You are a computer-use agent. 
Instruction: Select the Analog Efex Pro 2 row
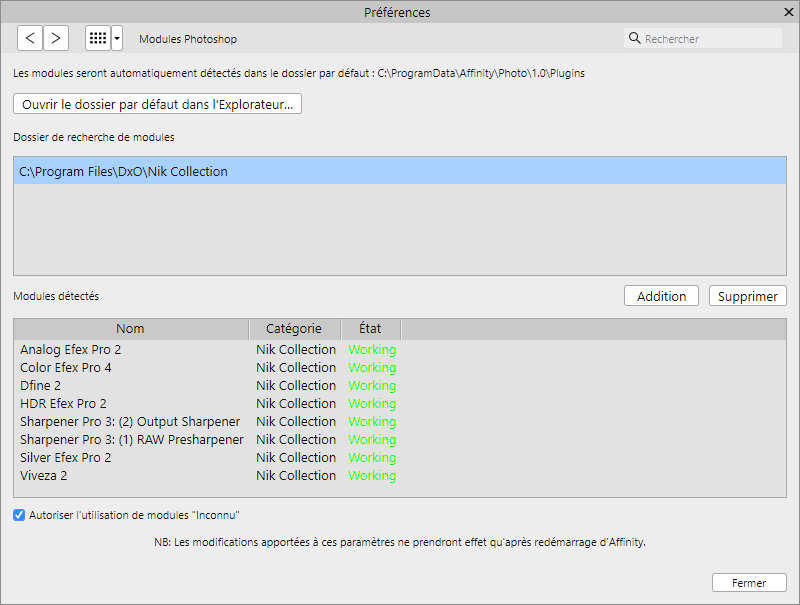click(400, 349)
